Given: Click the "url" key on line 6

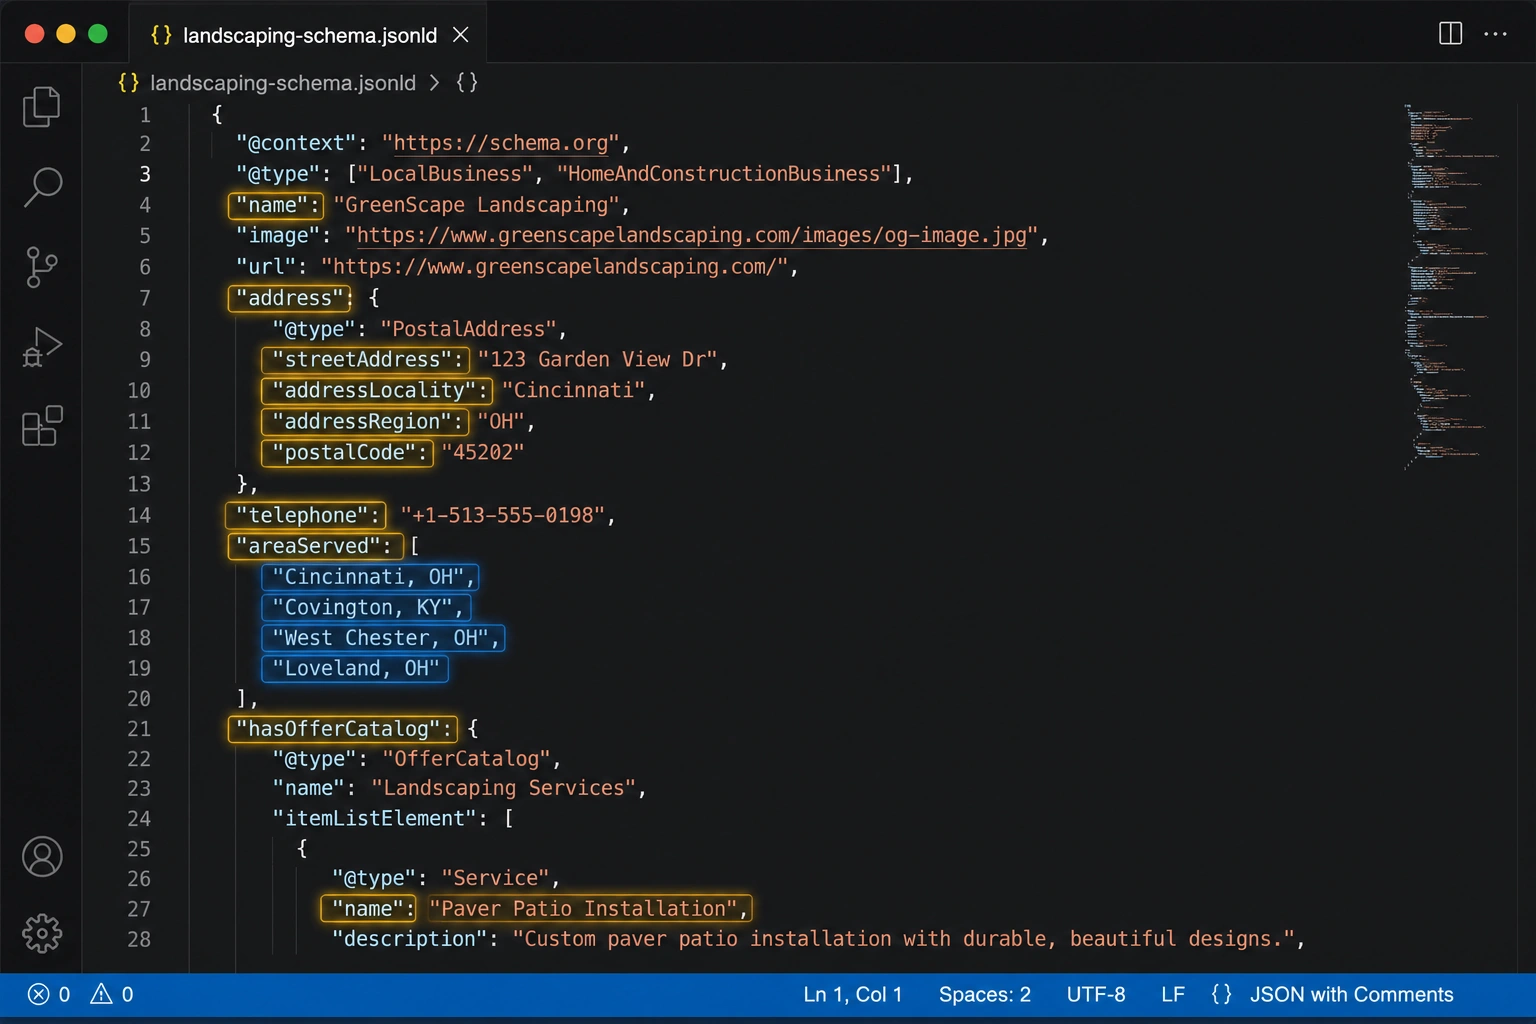Looking at the screenshot, I should (266, 267).
